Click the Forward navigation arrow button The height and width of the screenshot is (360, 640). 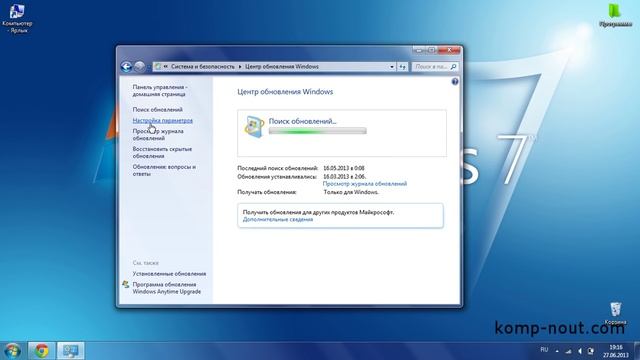click(140, 67)
